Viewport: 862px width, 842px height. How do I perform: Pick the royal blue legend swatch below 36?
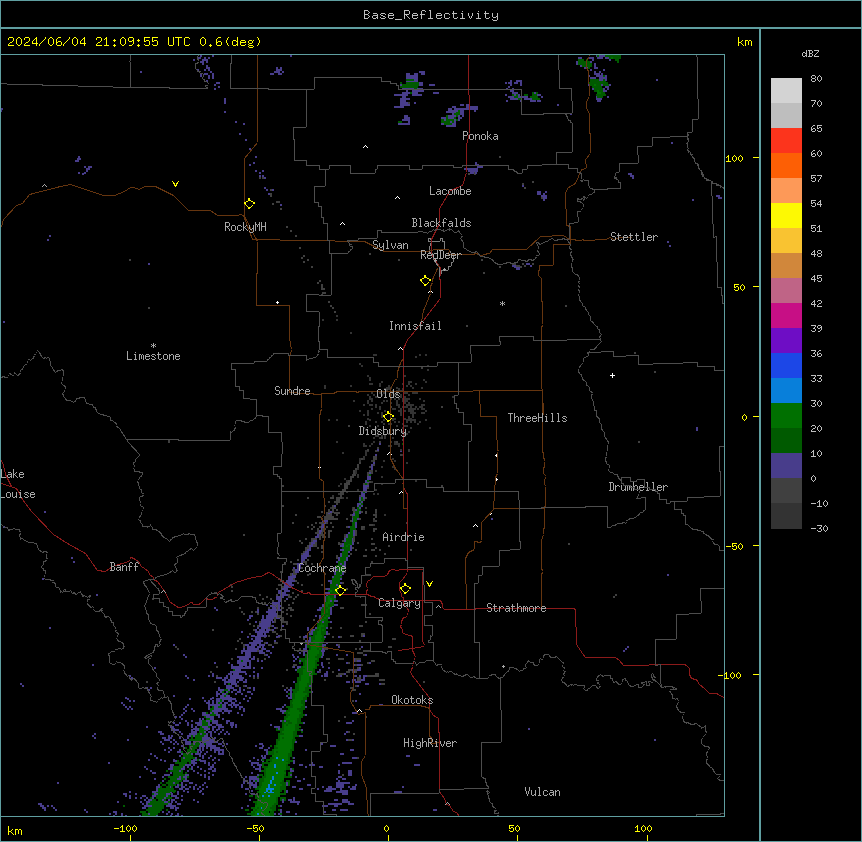coord(786,365)
